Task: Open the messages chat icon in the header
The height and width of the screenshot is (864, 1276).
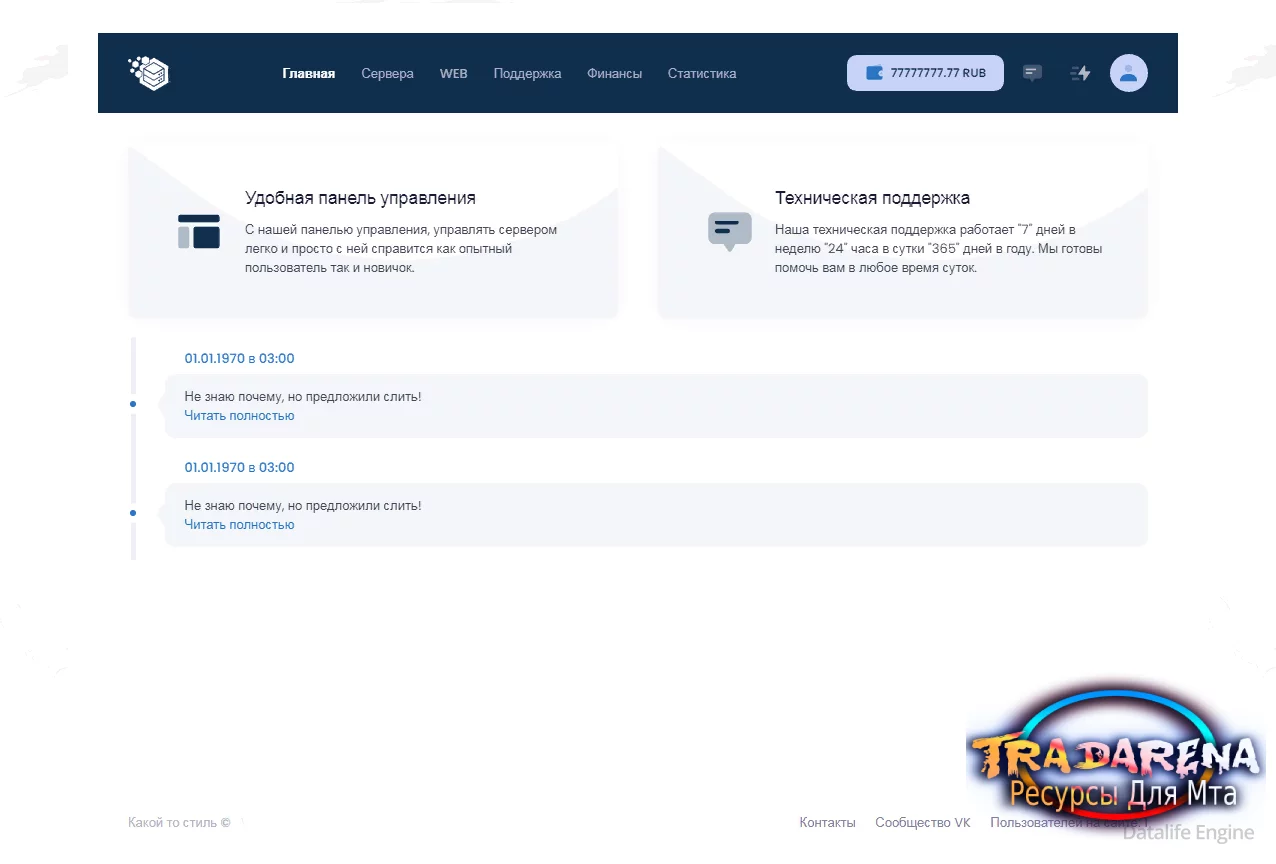Action: point(1032,73)
